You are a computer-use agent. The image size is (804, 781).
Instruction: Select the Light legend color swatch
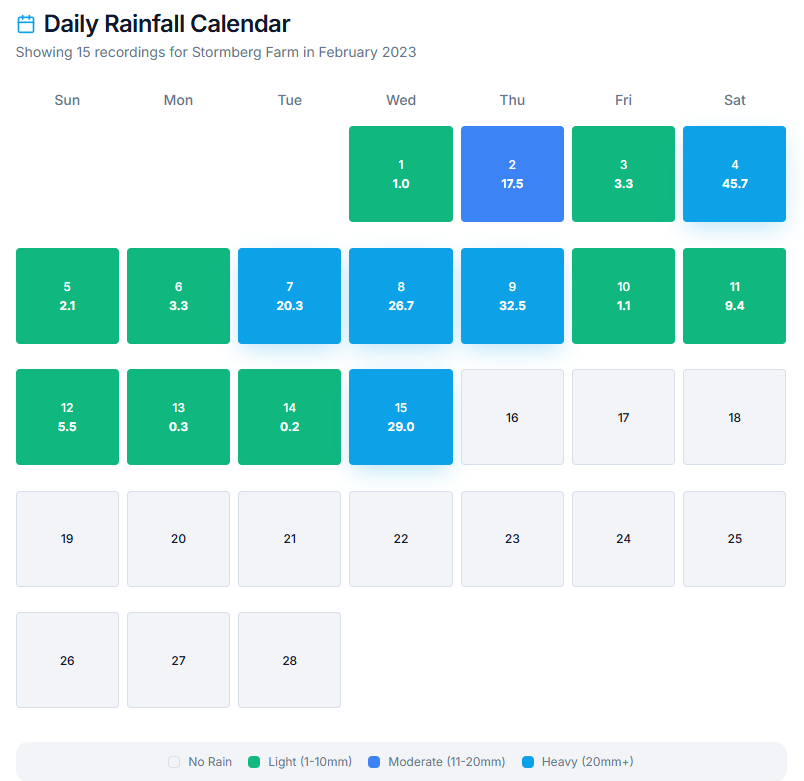255,762
